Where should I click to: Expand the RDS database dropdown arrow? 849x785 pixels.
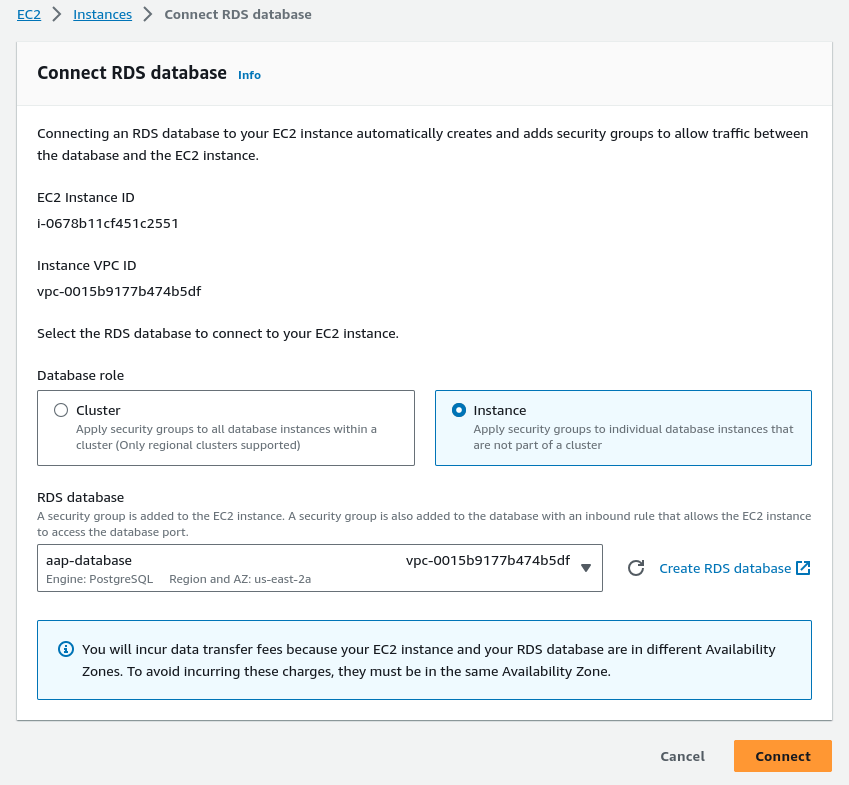[x=586, y=568]
